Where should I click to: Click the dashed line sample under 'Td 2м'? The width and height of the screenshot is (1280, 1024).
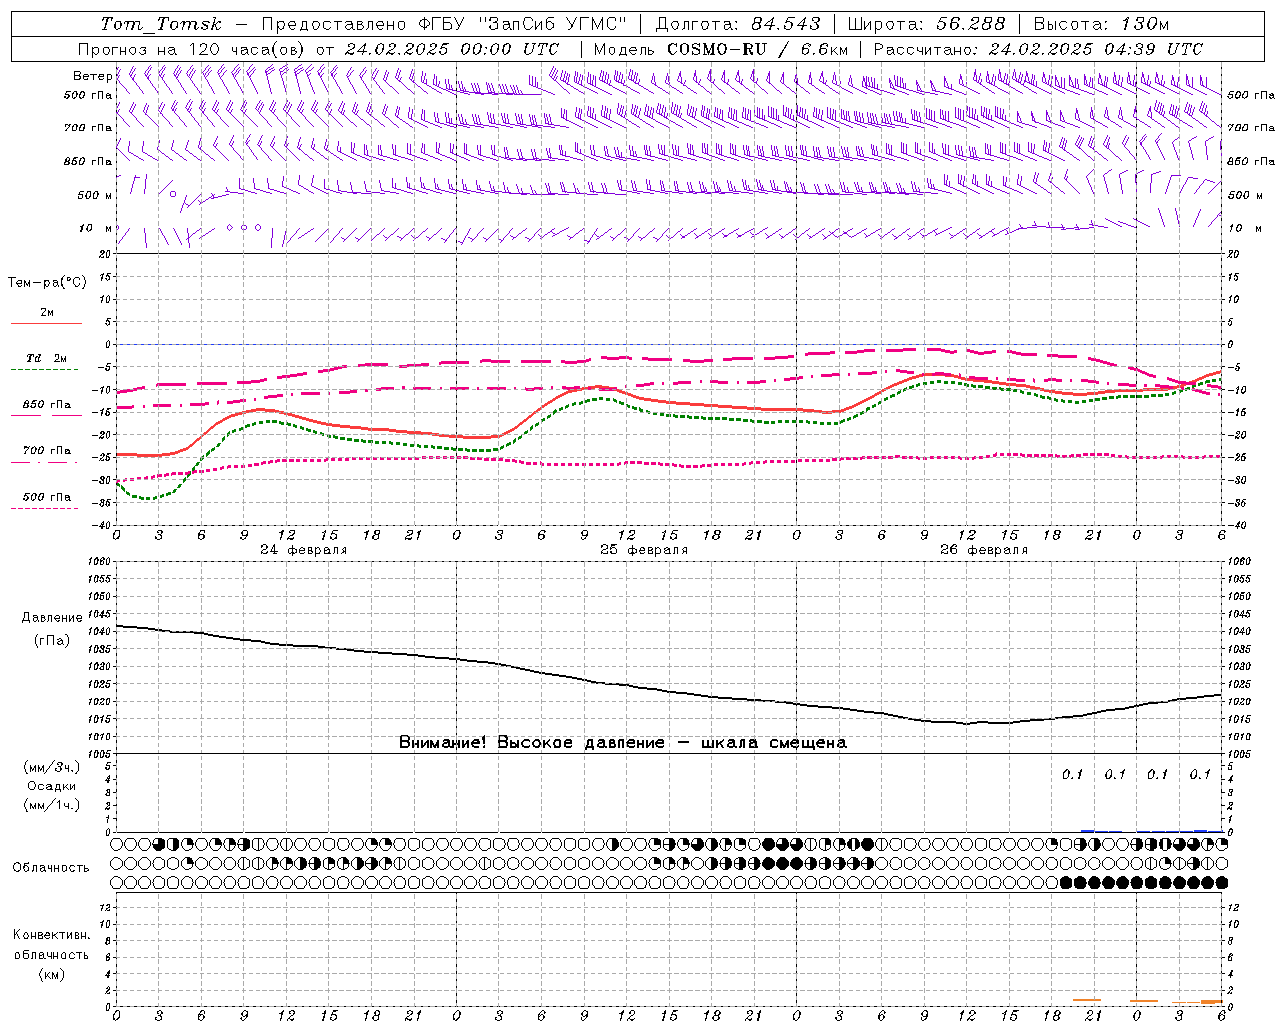pyautogui.click(x=45, y=370)
